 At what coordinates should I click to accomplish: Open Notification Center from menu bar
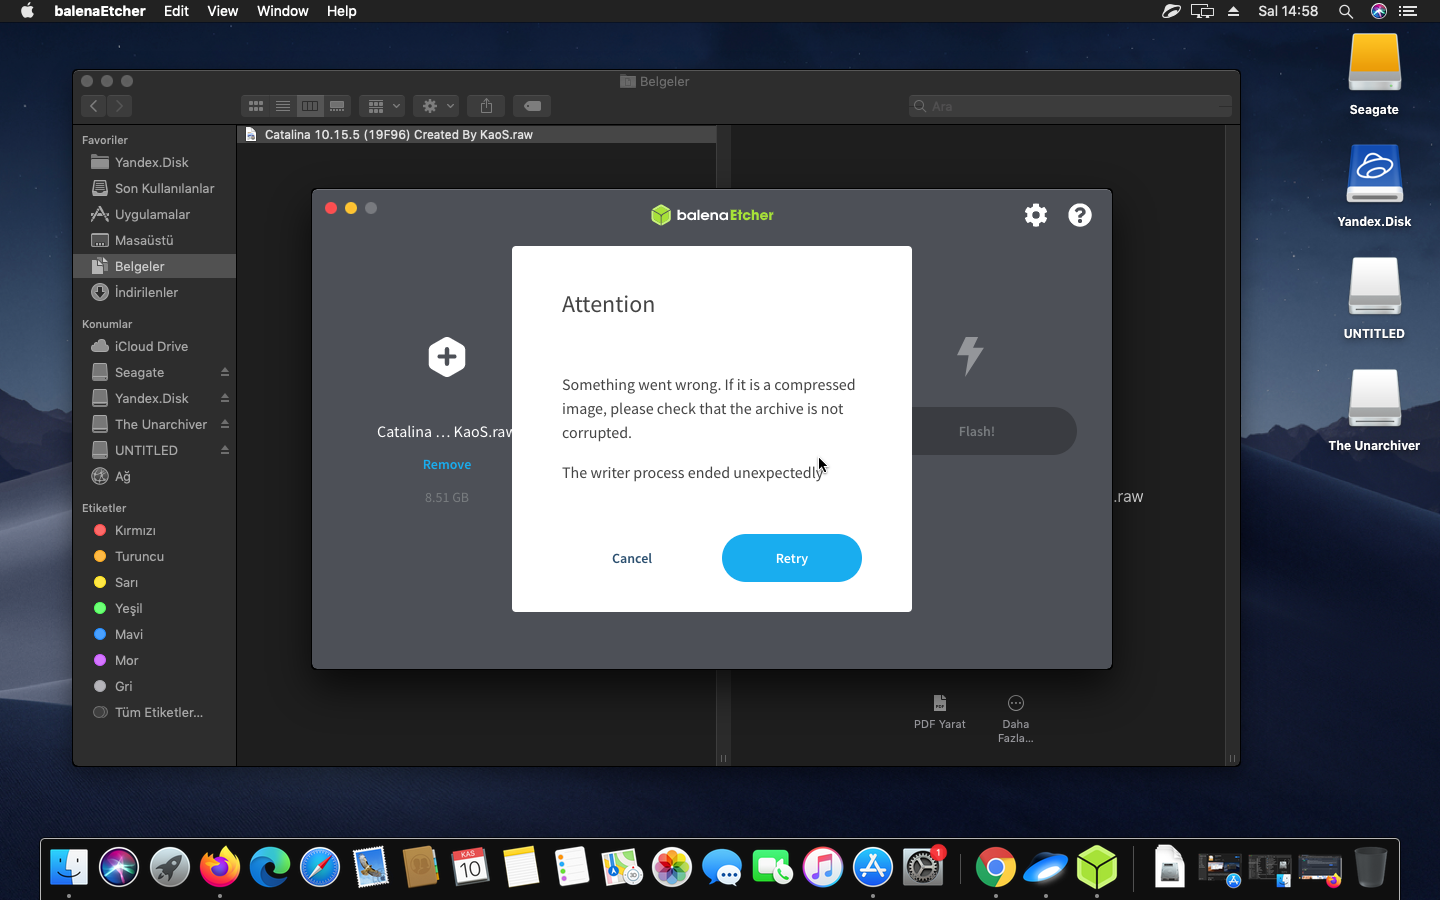pos(1409,11)
